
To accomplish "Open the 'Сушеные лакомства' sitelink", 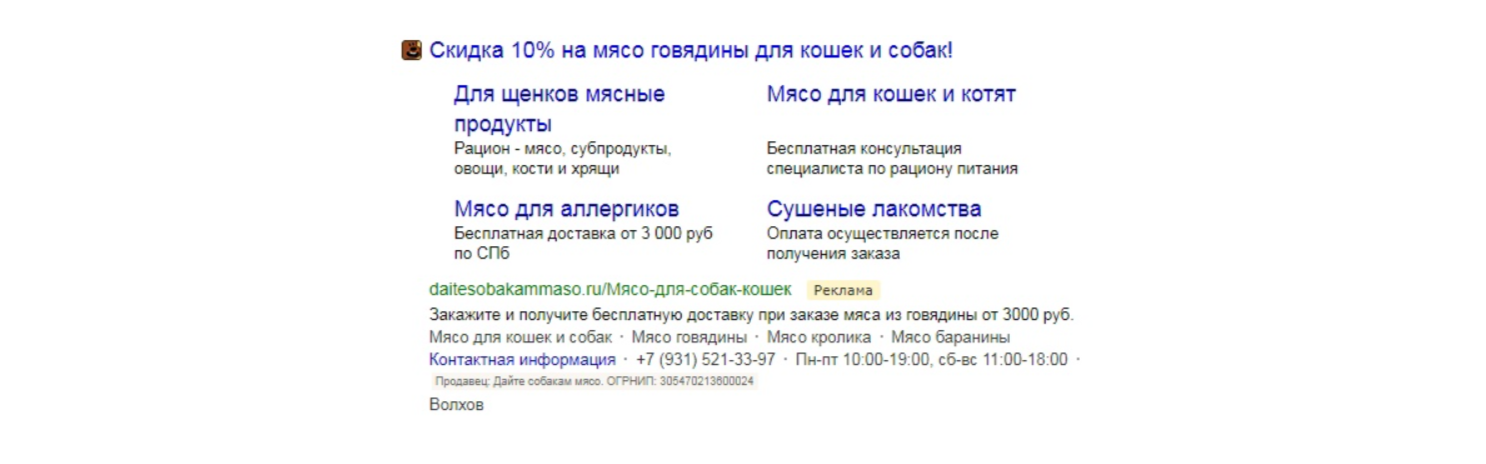I will 874,209.
